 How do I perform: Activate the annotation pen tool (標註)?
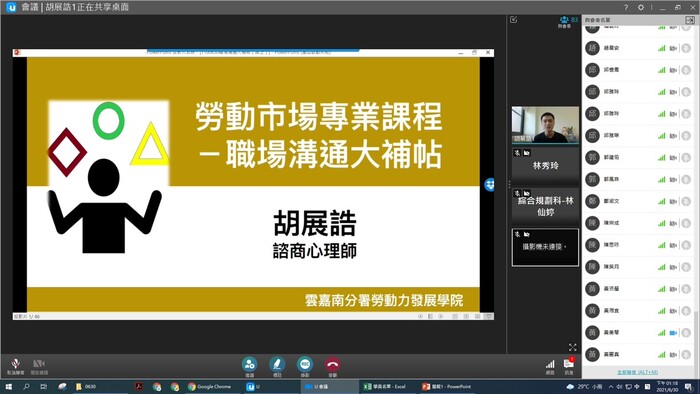pos(277,365)
